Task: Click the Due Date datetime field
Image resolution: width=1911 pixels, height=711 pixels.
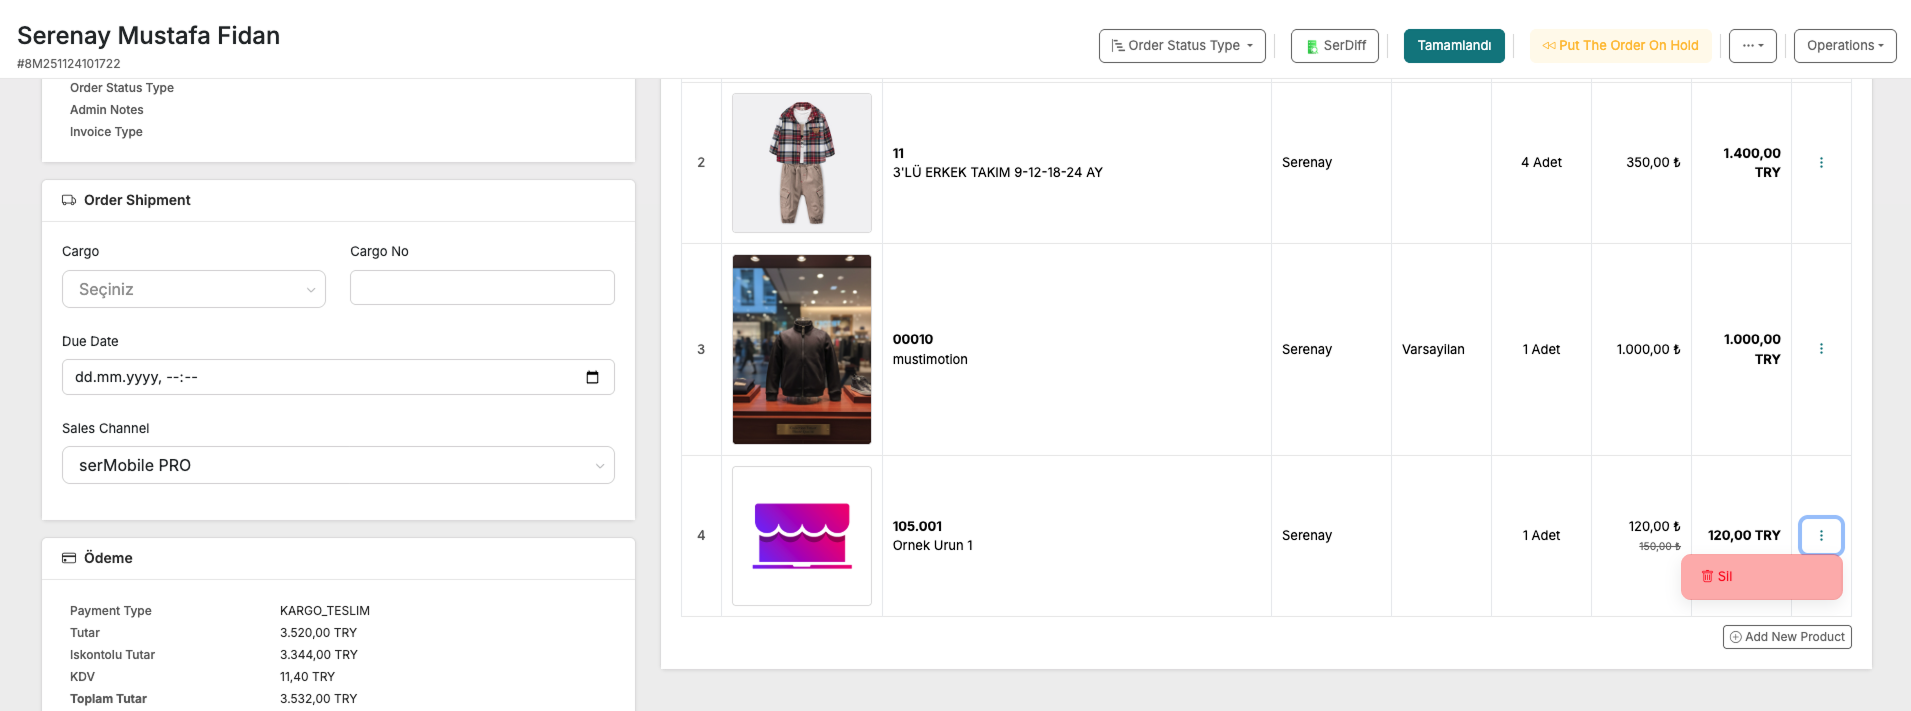Action: 320,377
